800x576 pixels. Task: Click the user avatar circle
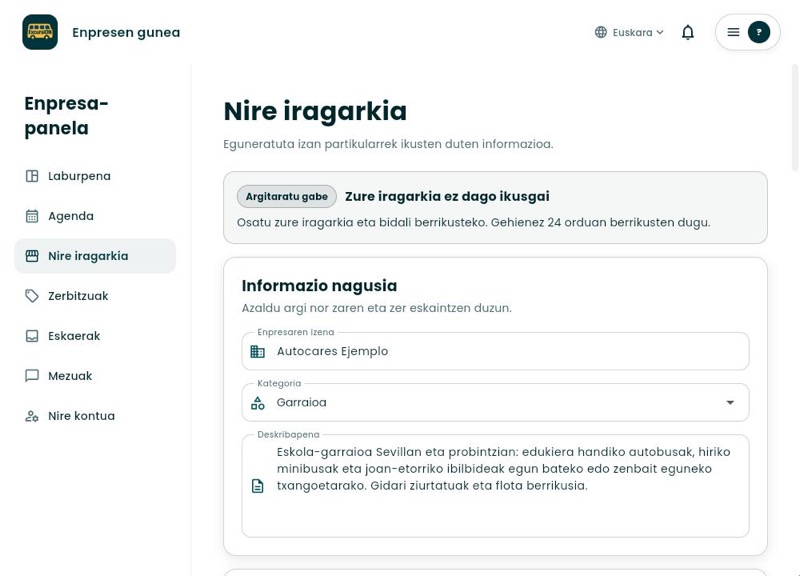point(759,32)
